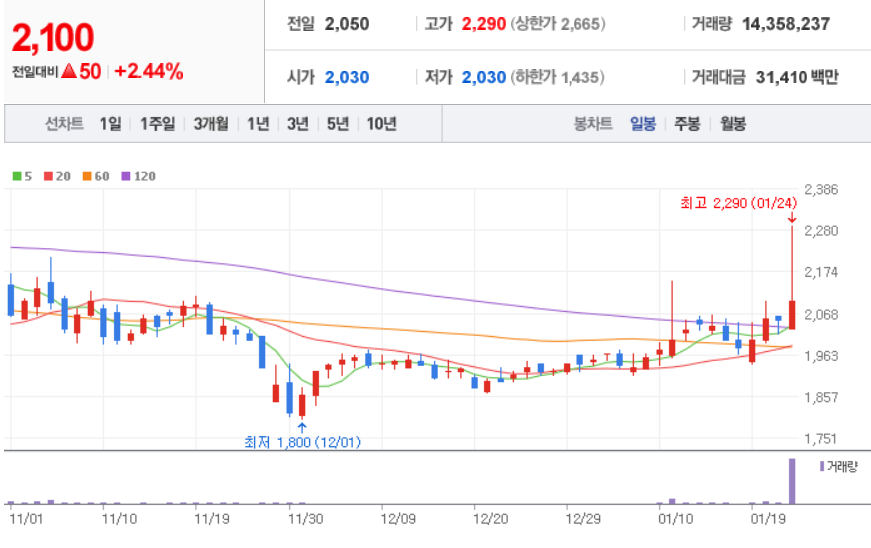Click the blue arrow marking the 최저 low
The width and height of the screenshot is (871, 548).
[x=302, y=428]
